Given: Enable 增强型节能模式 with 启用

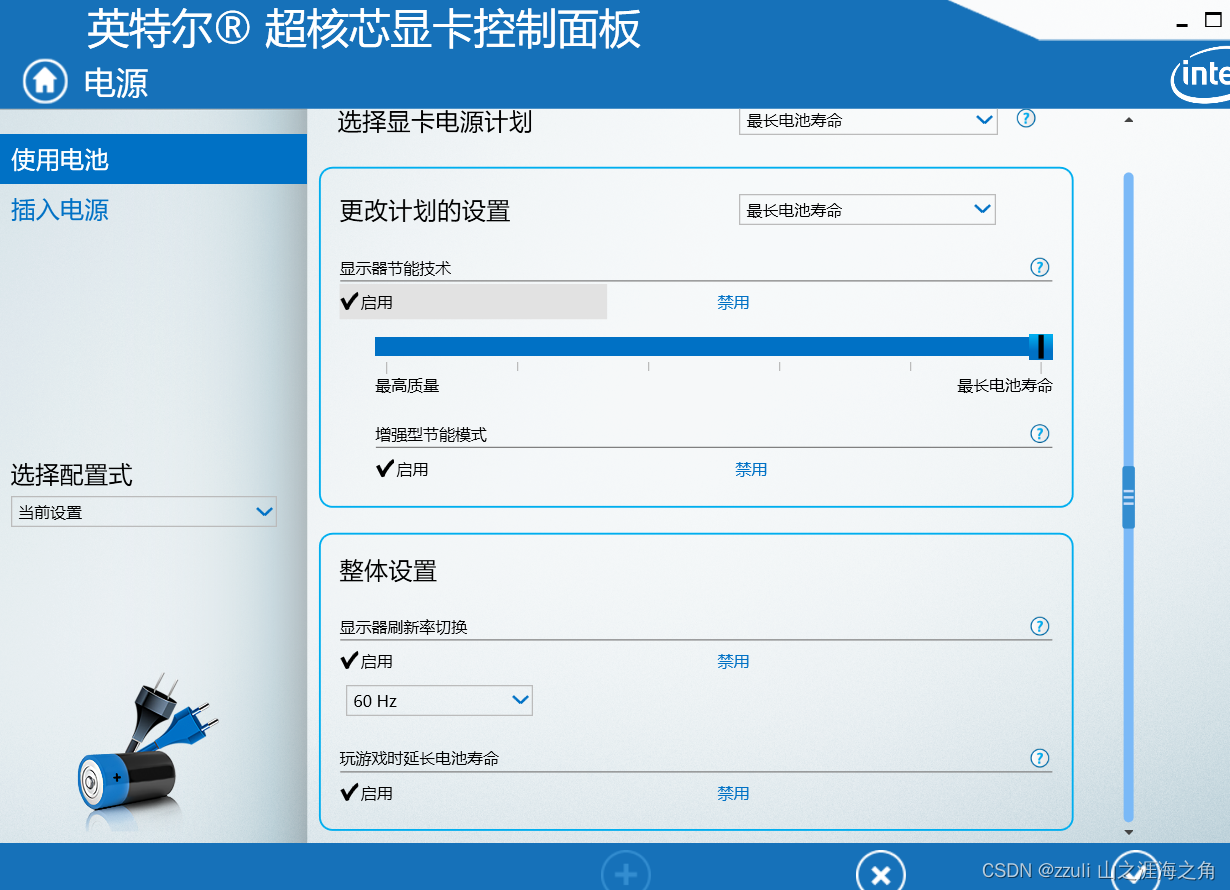Looking at the screenshot, I should click(402, 469).
